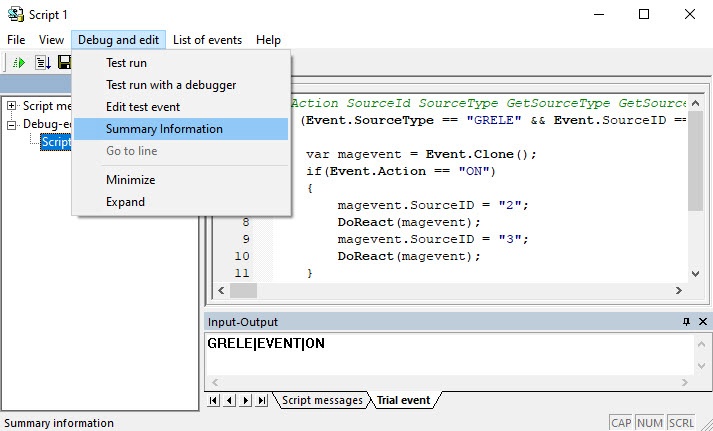Click the step-through debug toolbar icon
Screen dimensions: 713x431
tap(42, 63)
